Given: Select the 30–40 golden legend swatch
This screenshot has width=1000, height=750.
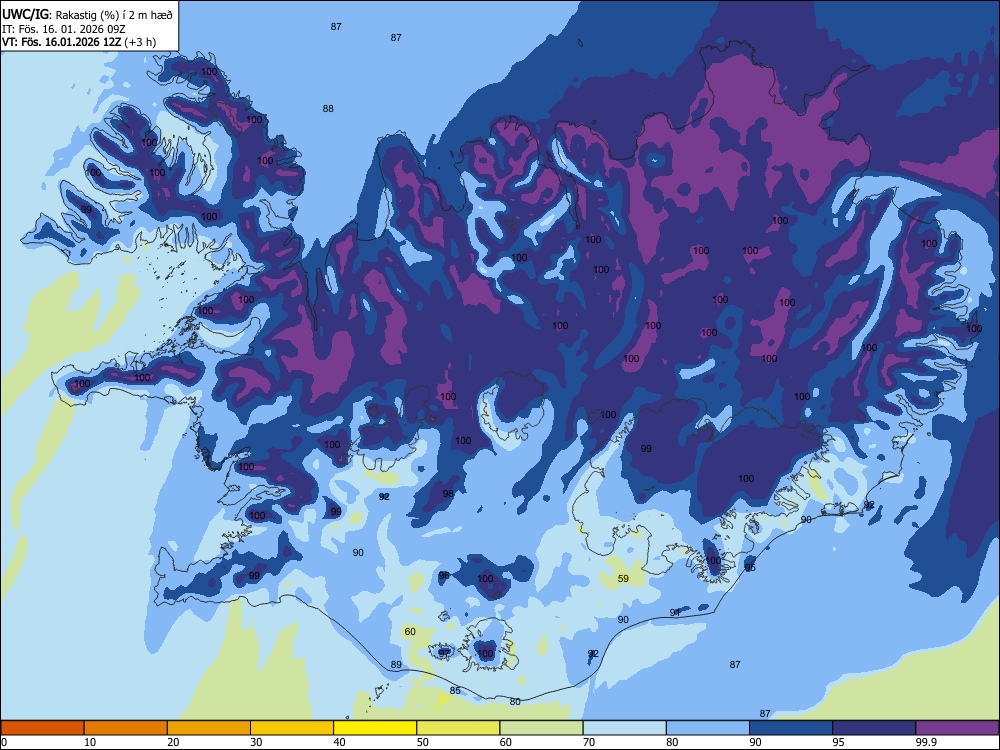Looking at the screenshot, I should (x=292, y=728).
